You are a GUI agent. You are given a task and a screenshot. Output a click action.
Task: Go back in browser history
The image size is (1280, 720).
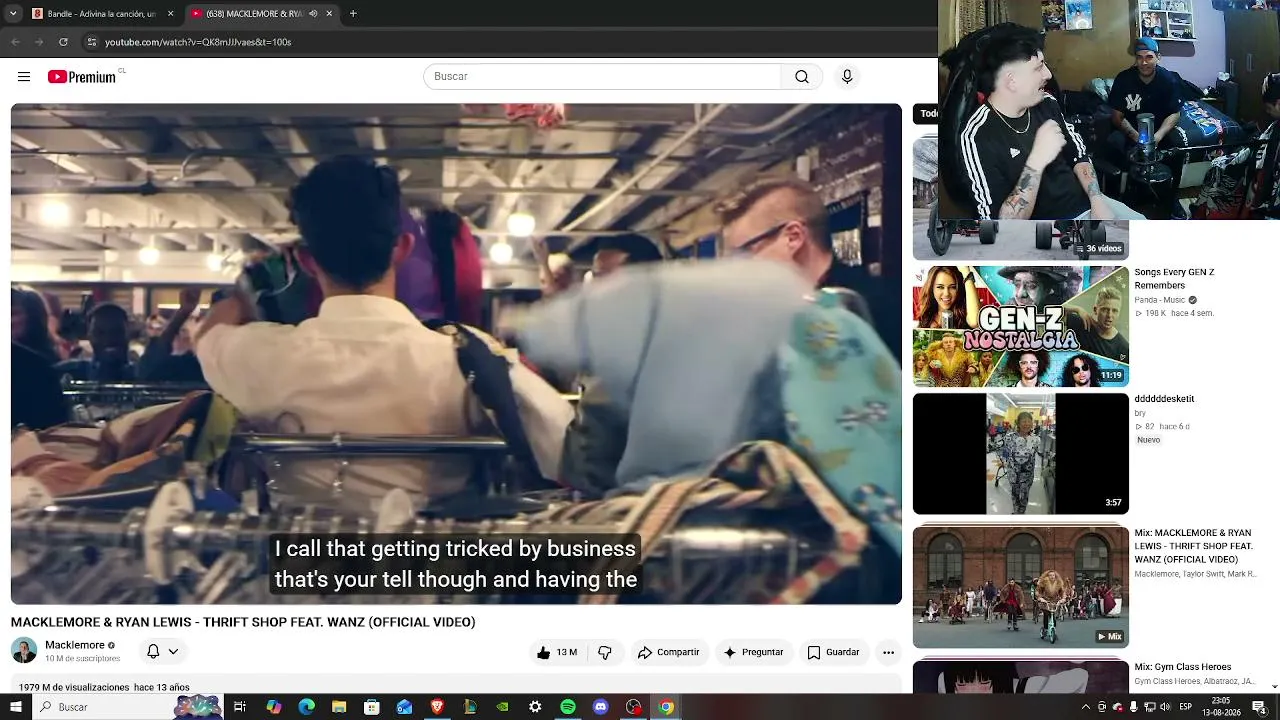click(15, 42)
